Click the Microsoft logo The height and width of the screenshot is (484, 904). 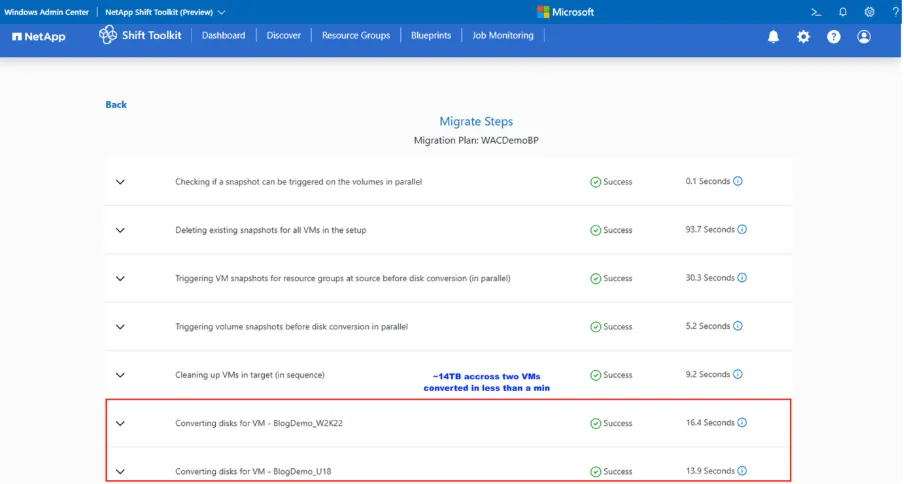[566, 12]
